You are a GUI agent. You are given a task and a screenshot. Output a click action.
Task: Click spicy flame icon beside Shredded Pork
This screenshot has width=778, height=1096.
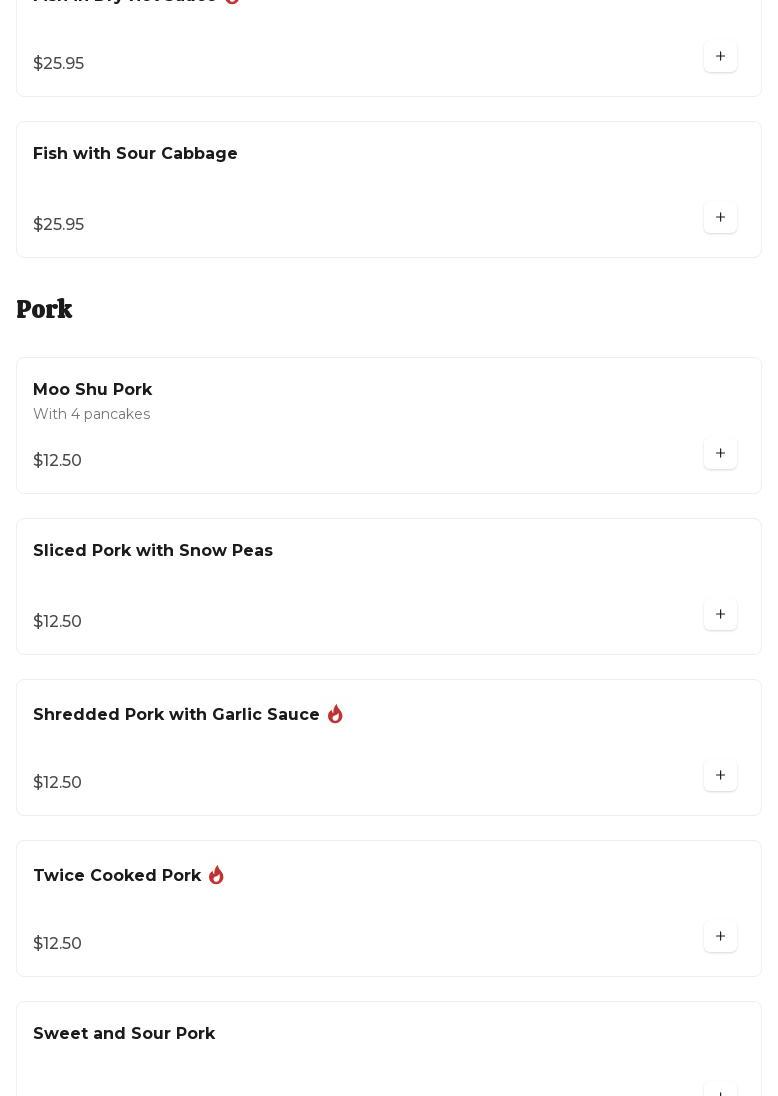pyautogui.click(x=335, y=714)
